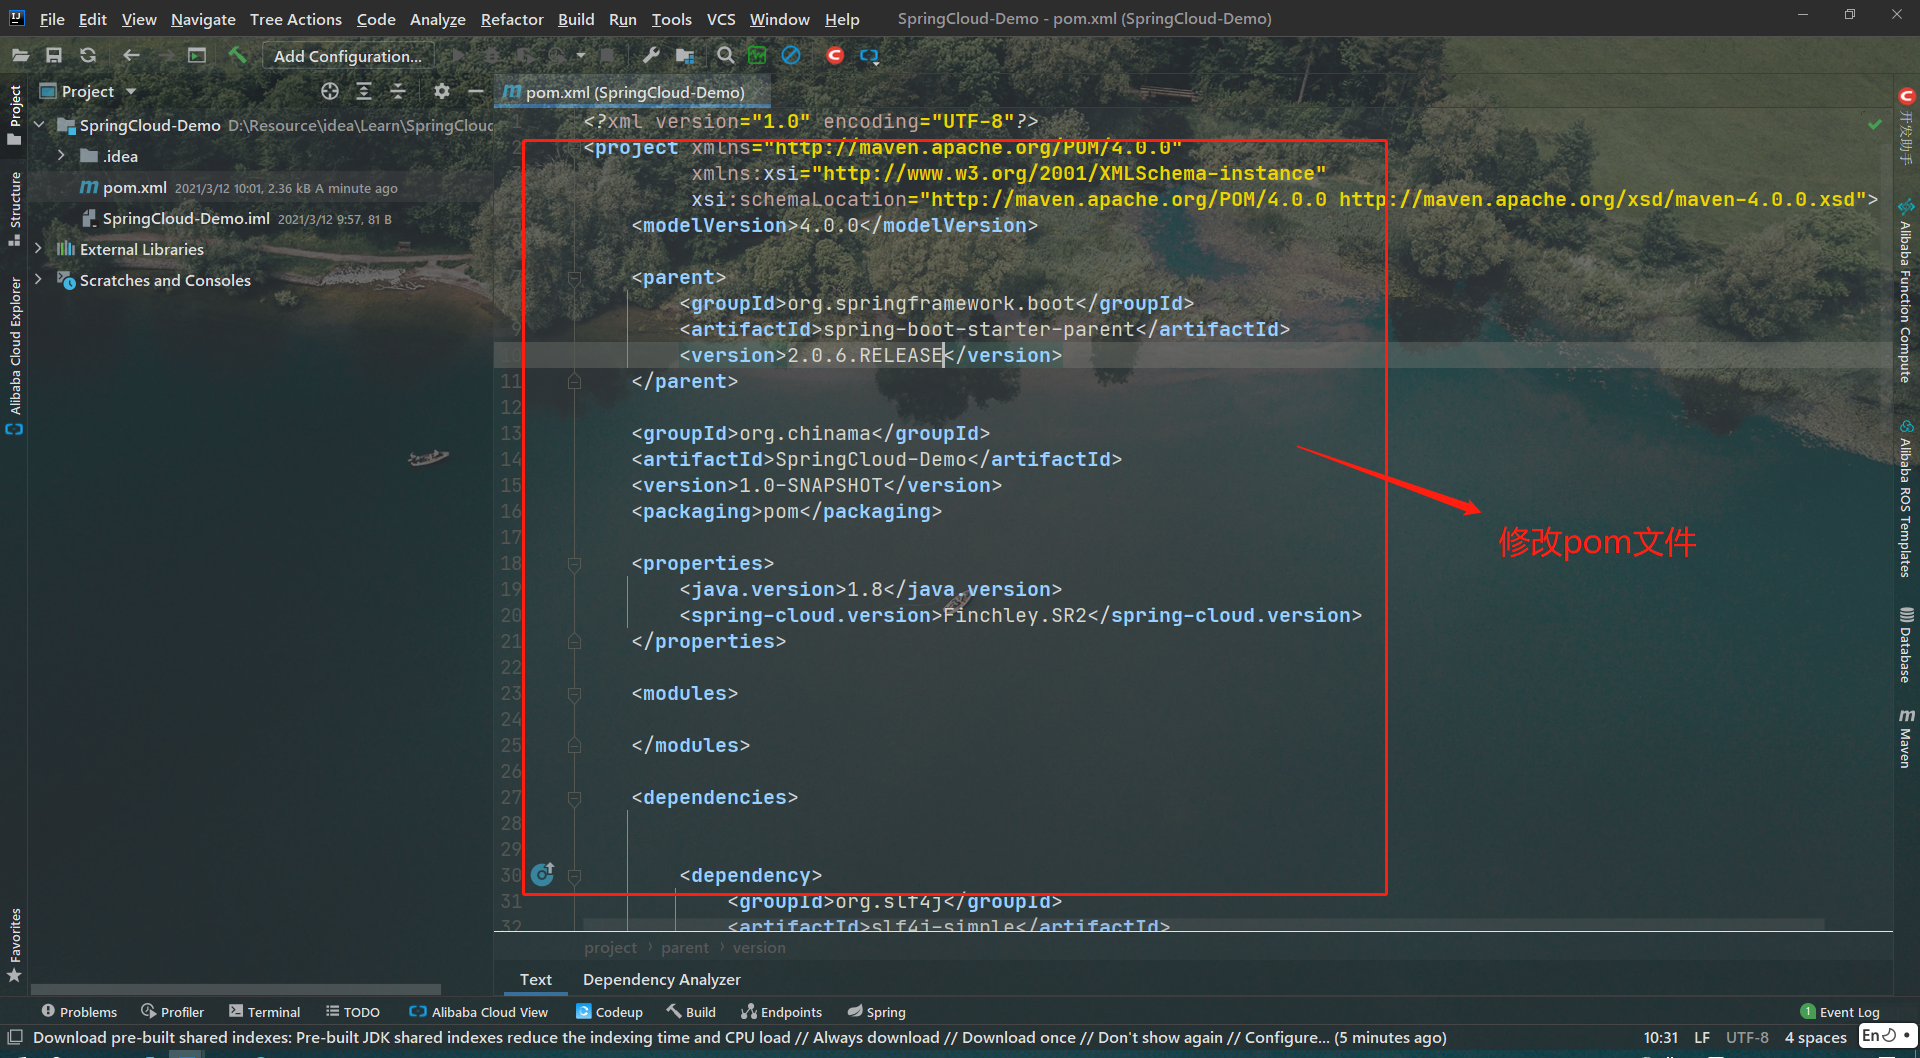The width and height of the screenshot is (1920, 1058).
Task: Toggle the Maven tool window on the right
Action: pos(1906,738)
